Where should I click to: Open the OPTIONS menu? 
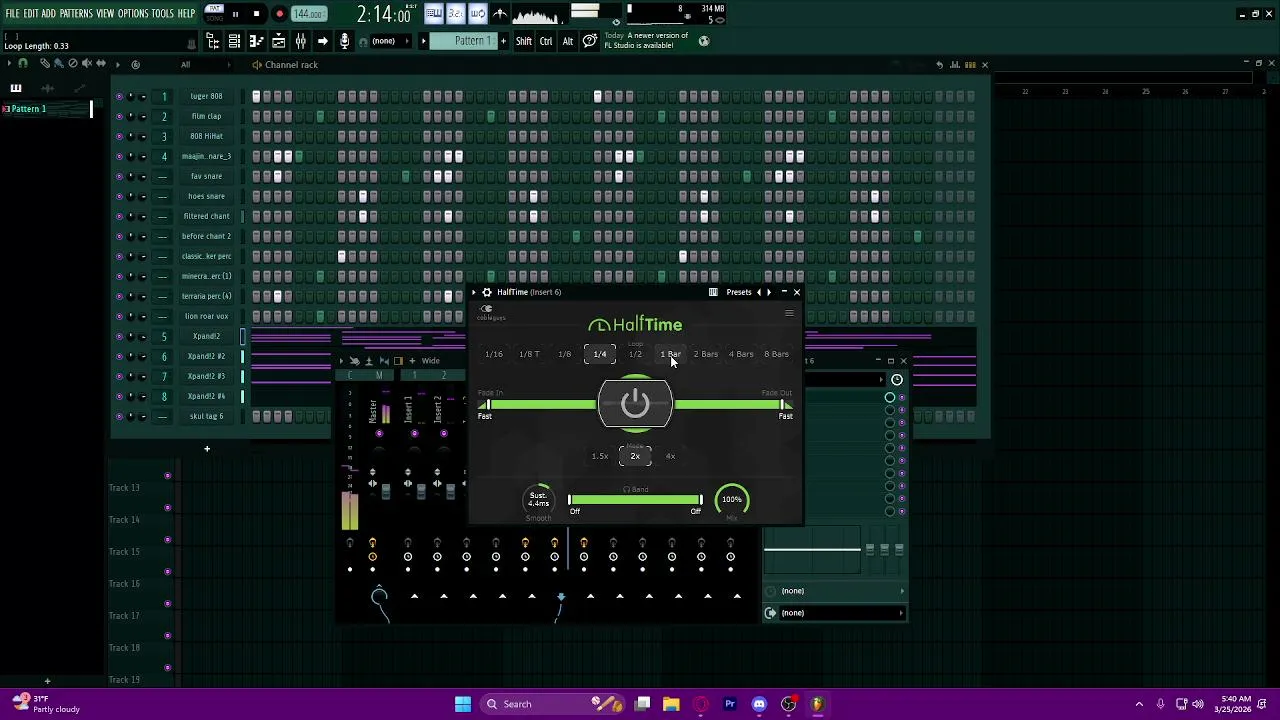click(133, 14)
